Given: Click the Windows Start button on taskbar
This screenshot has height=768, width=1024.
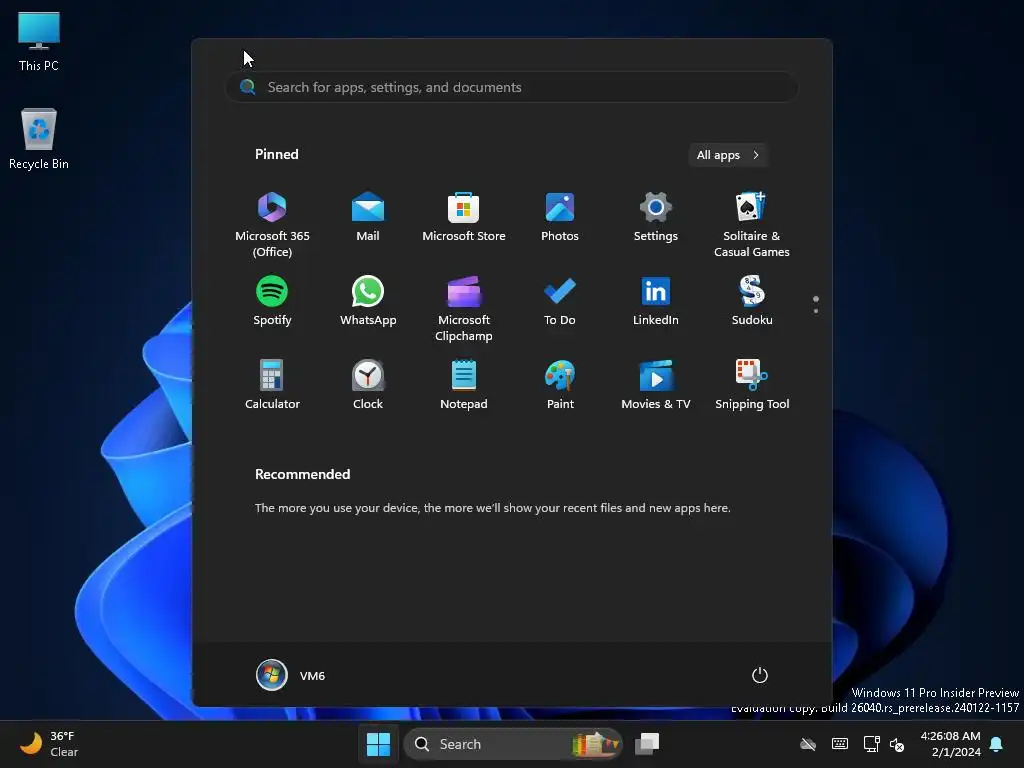Looking at the screenshot, I should (x=378, y=744).
